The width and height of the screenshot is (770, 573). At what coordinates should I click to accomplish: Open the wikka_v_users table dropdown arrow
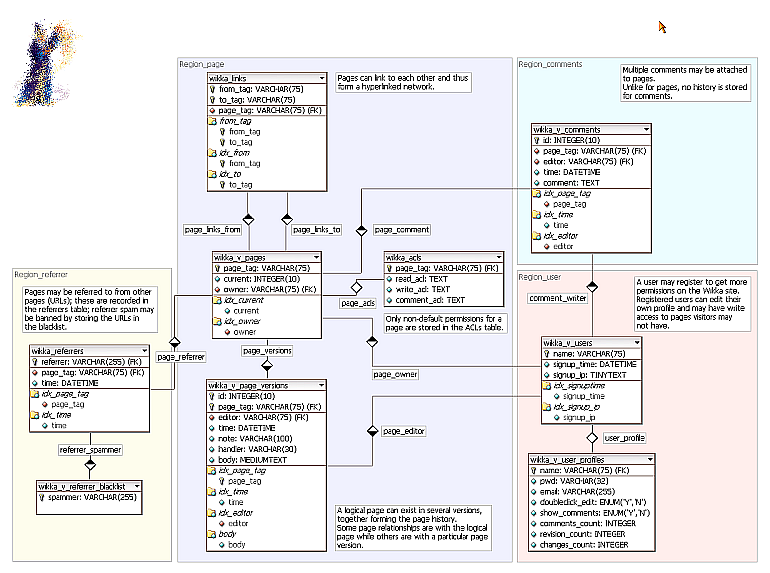point(637,343)
